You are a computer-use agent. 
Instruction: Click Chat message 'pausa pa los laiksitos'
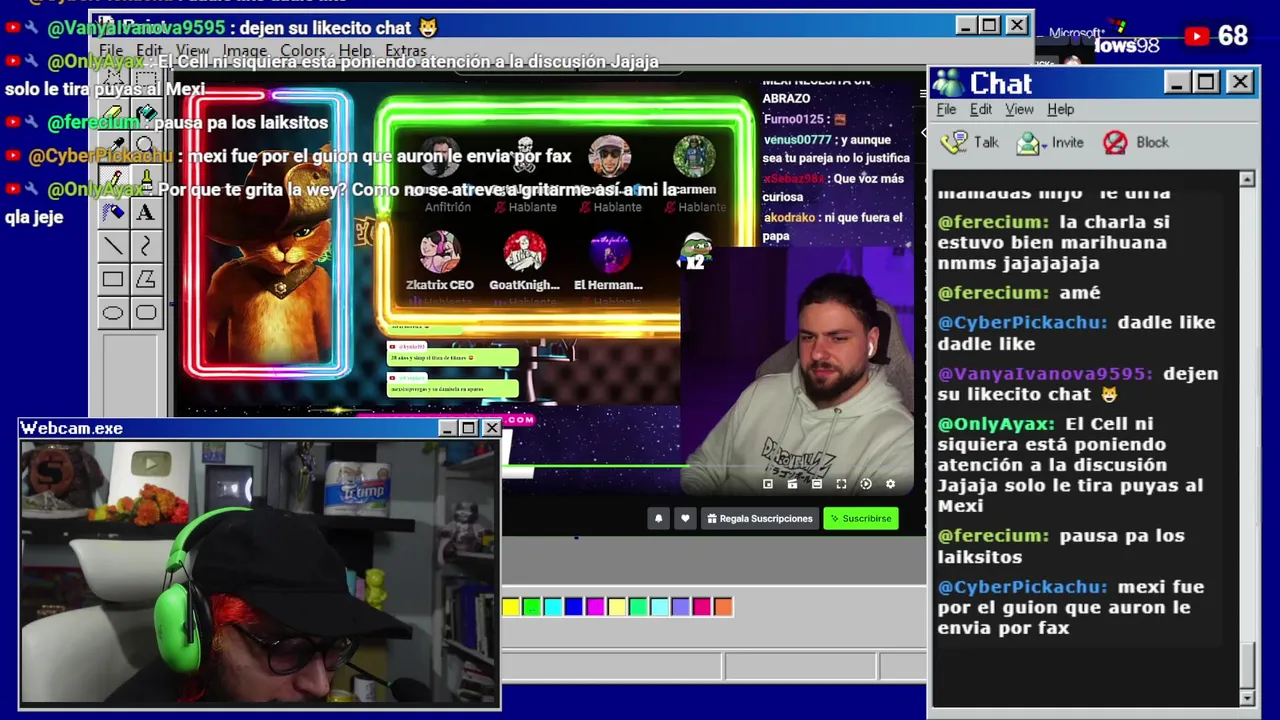coord(1061,546)
